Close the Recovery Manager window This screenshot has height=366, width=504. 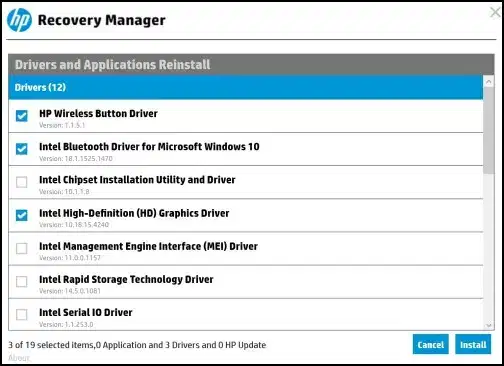click(x=496, y=12)
